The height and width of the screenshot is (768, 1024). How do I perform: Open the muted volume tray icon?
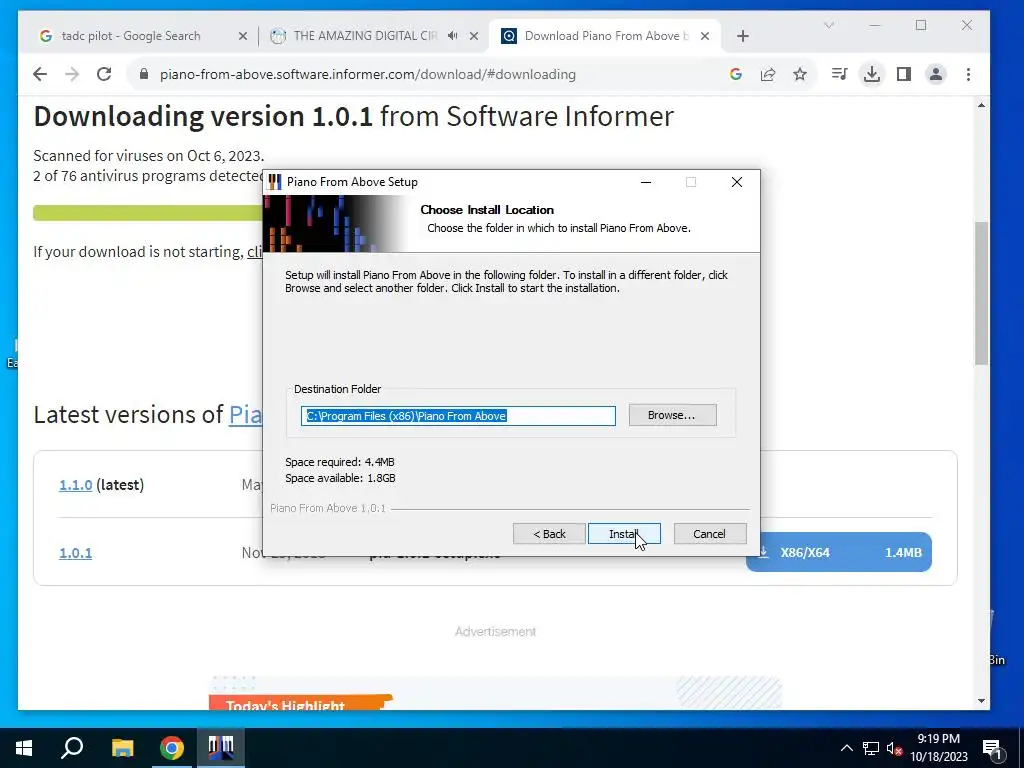tap(894, 748)
